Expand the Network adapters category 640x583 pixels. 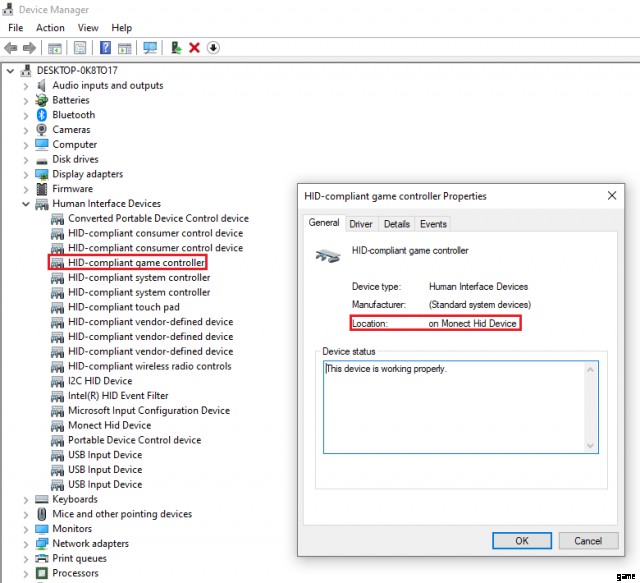(x=26, y=544)
